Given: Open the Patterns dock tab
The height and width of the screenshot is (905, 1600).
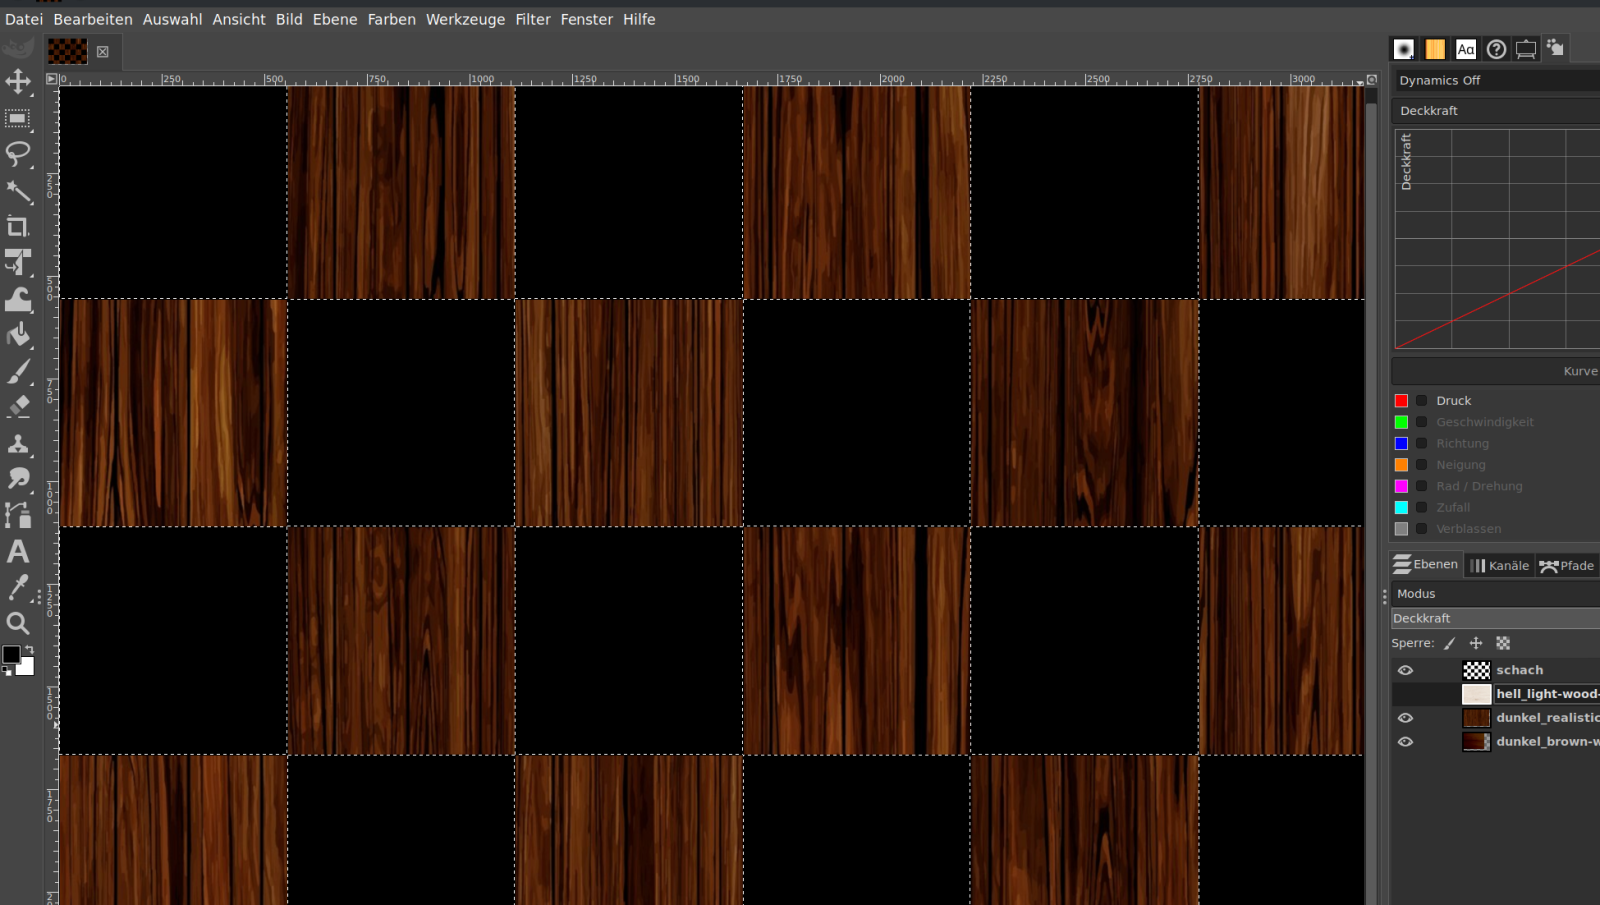Looking at the screenshot, I should [x=1435, y=49].
